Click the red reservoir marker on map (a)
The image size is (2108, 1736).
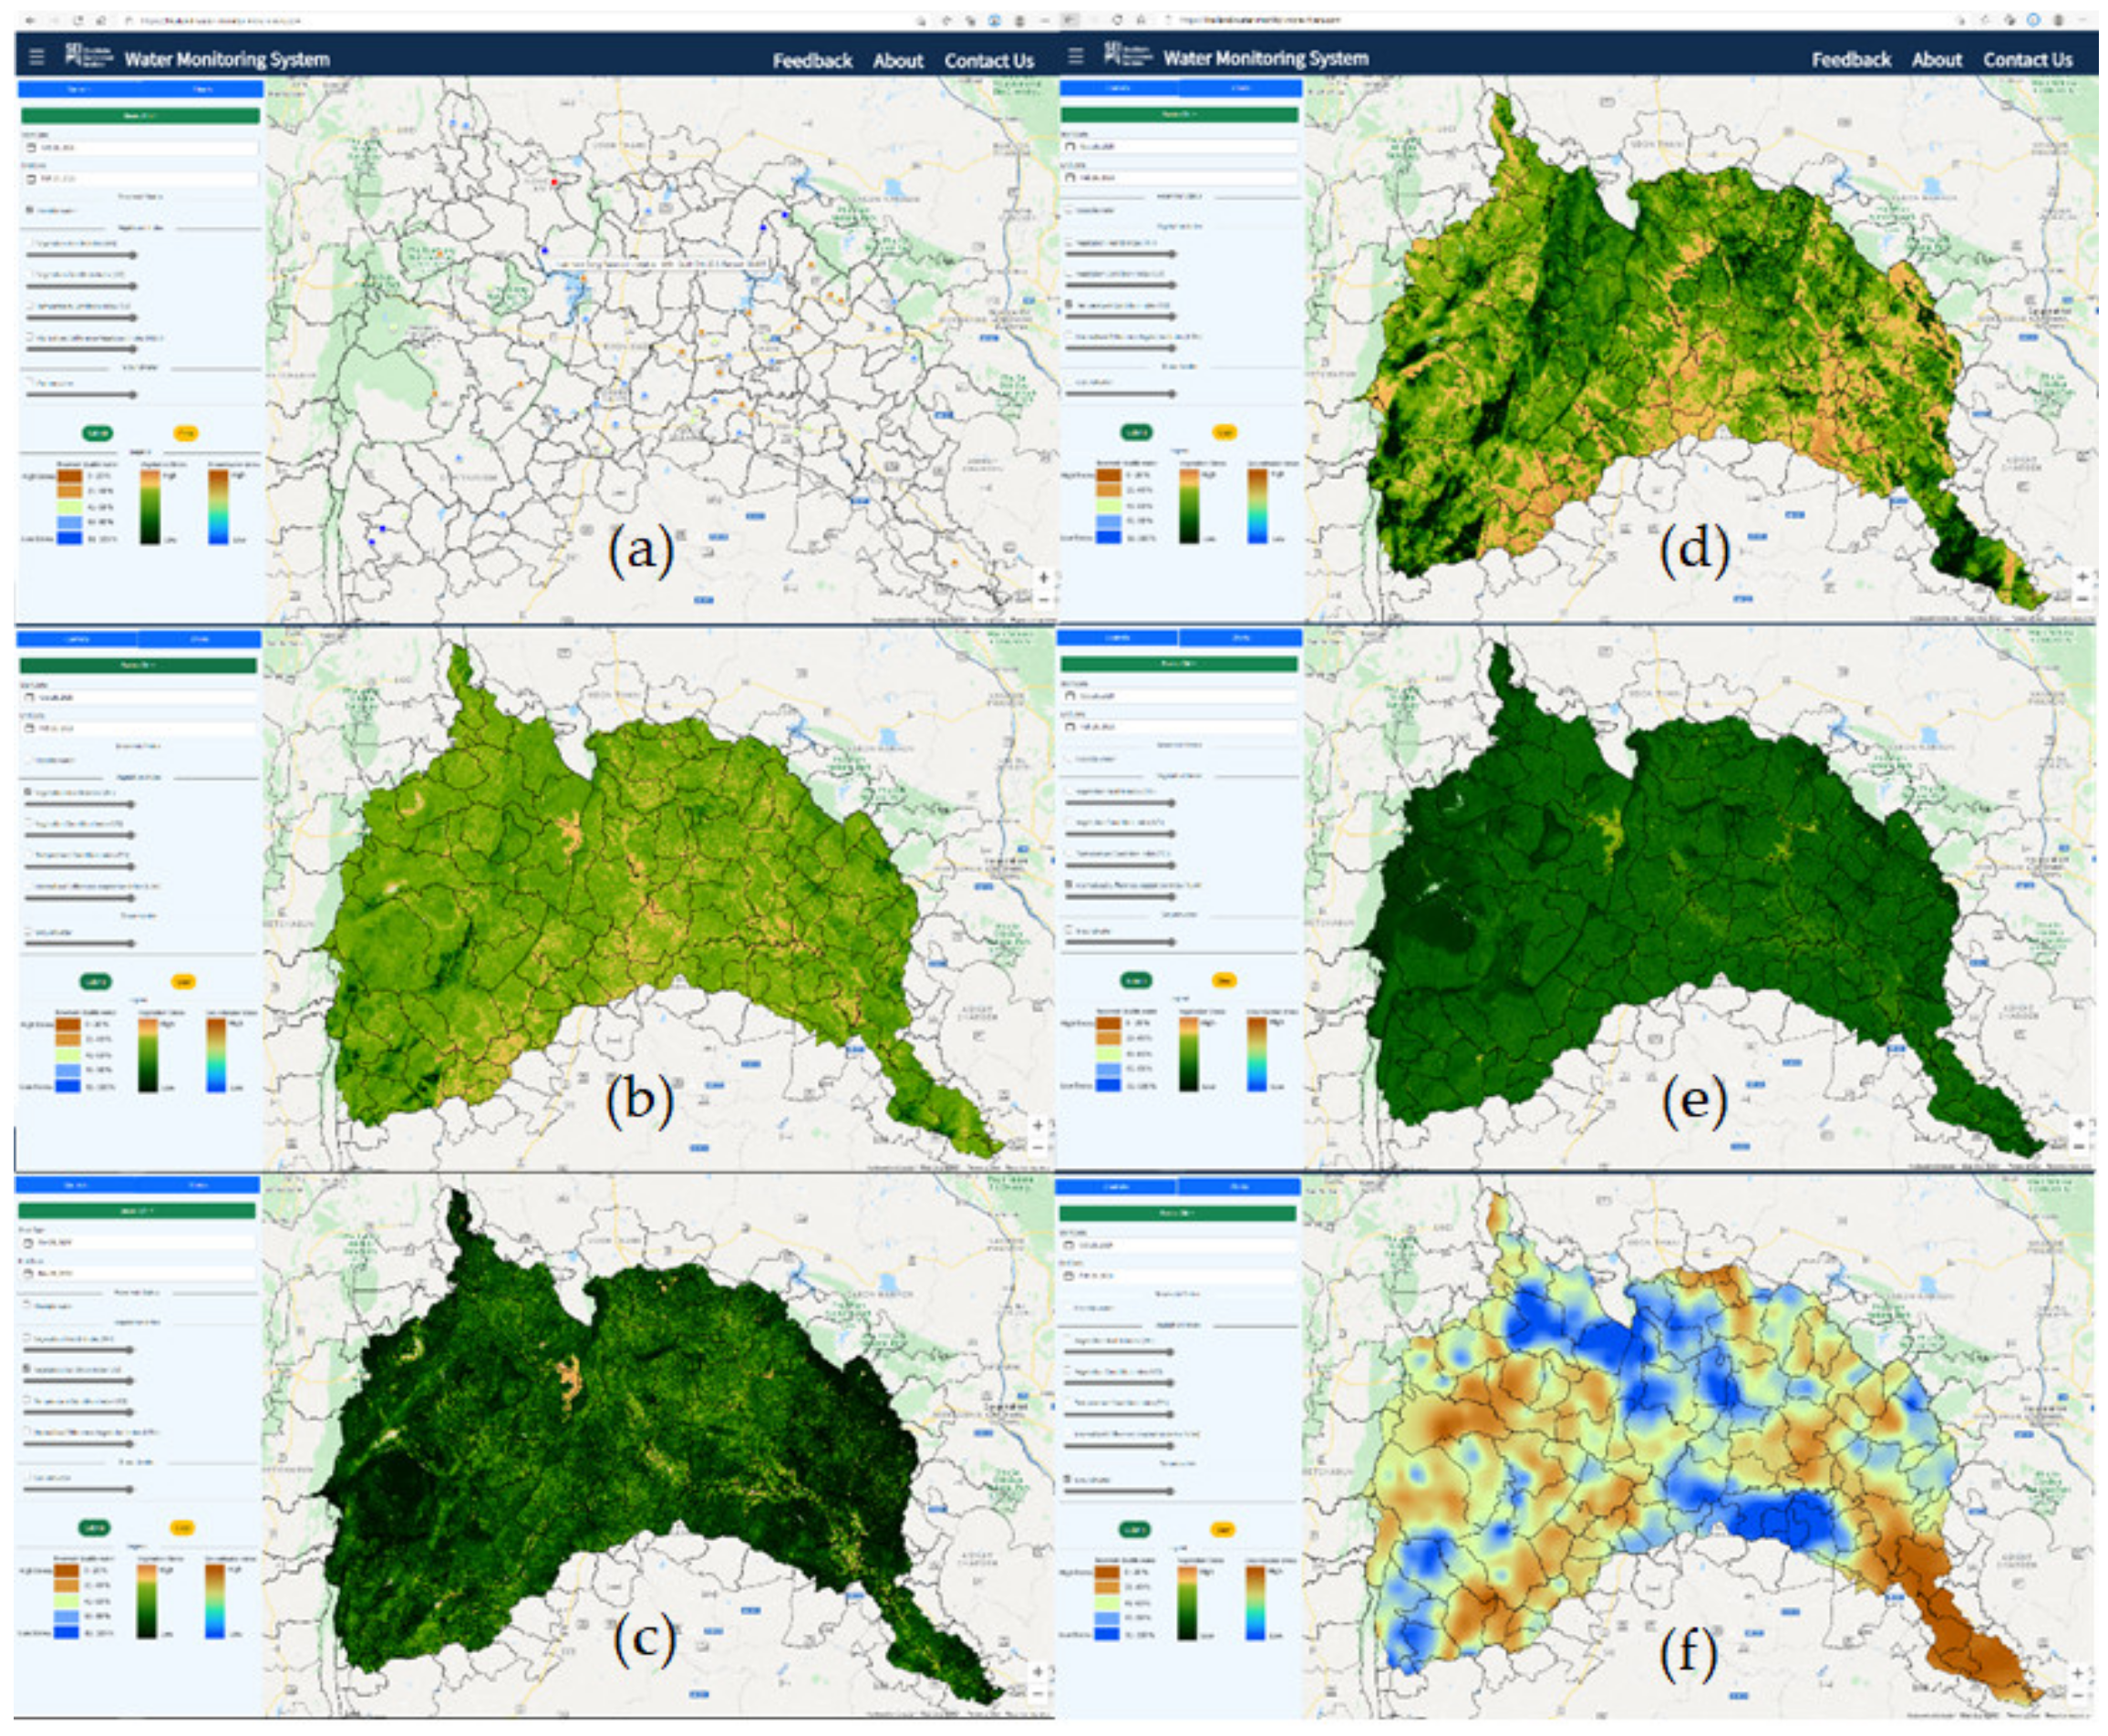(x=554, y=182)
